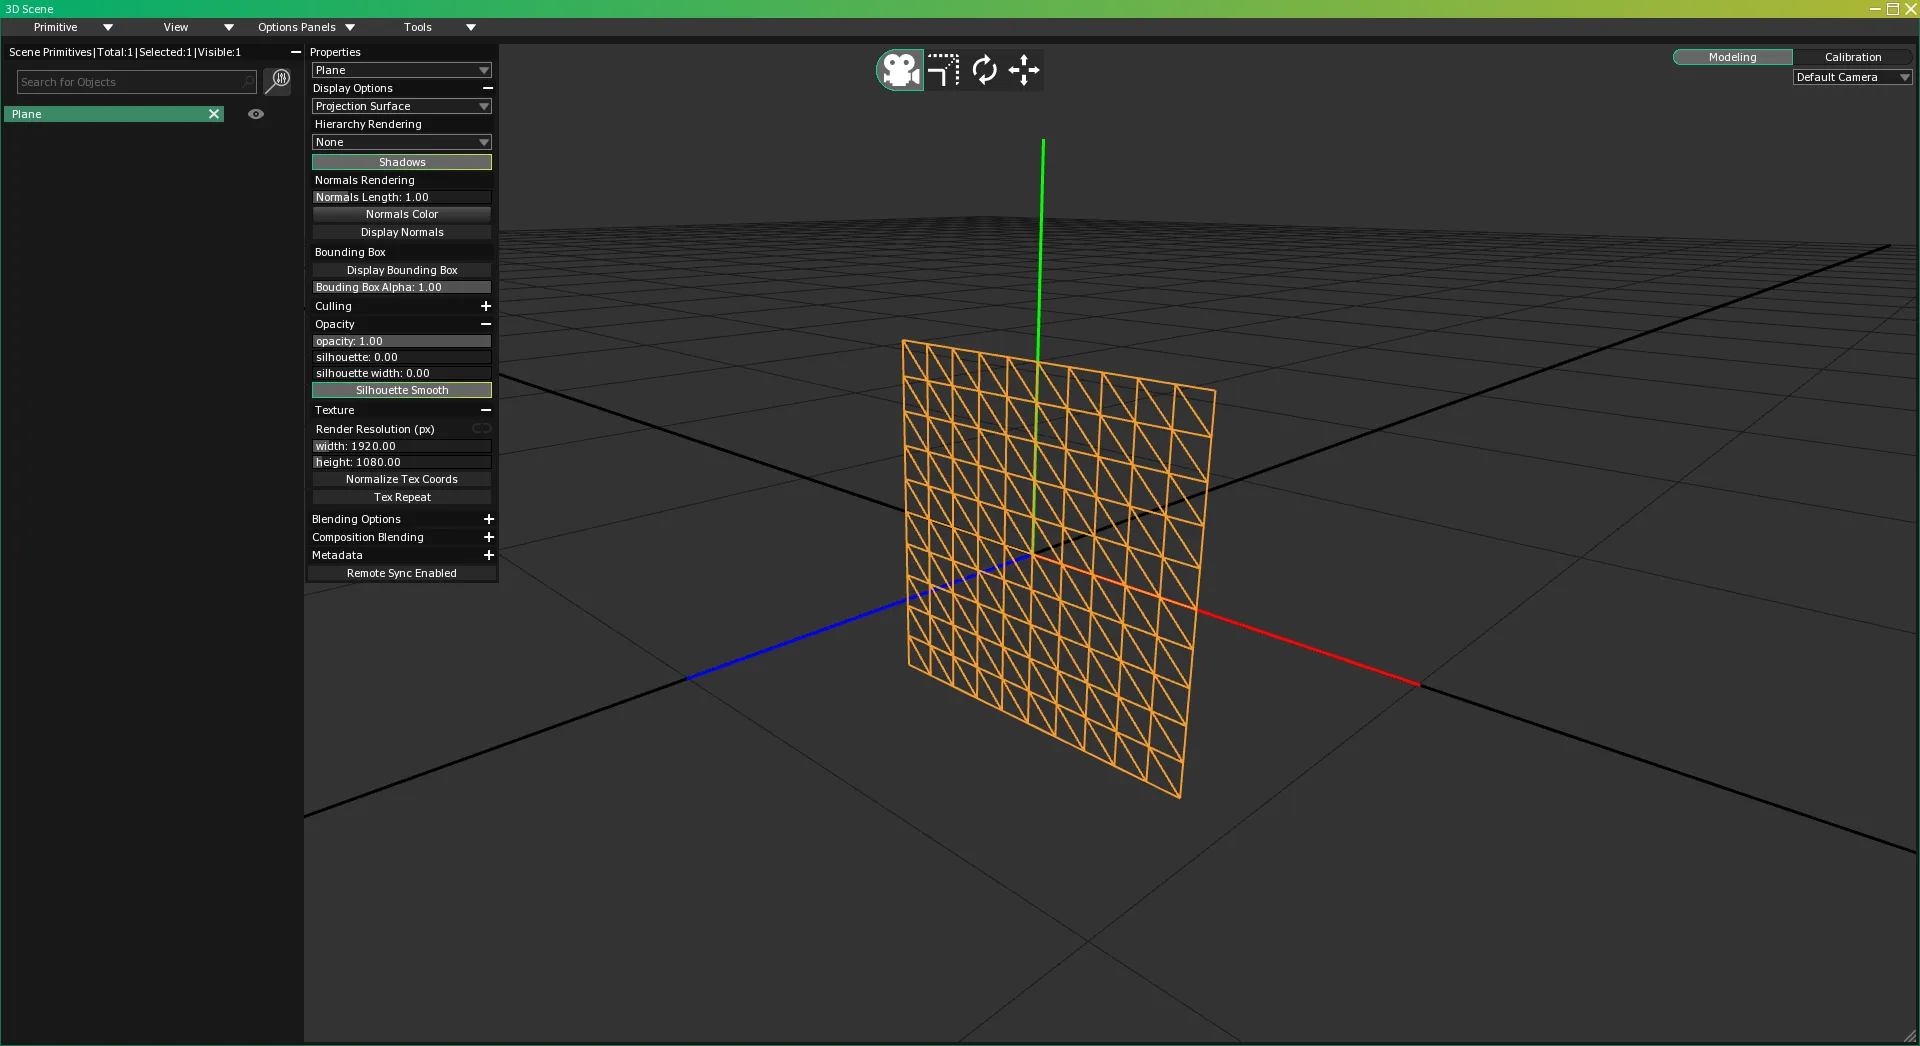Remove Plane via its X icon
The height and width of the screenshot is (1046, 1920).
point(213,114)
